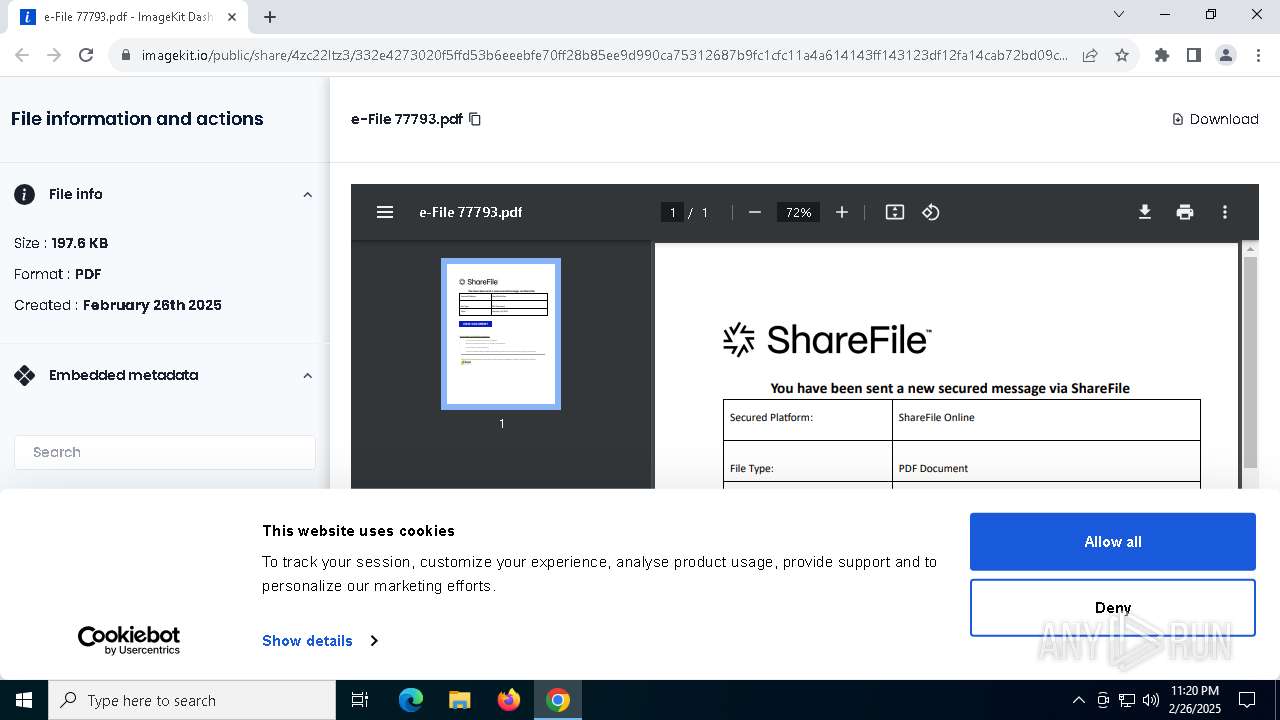This screenshot has width=1280, height=720.
Task: Launch Microsoft Edge from taskbar
Action: (x=411, y=700)
